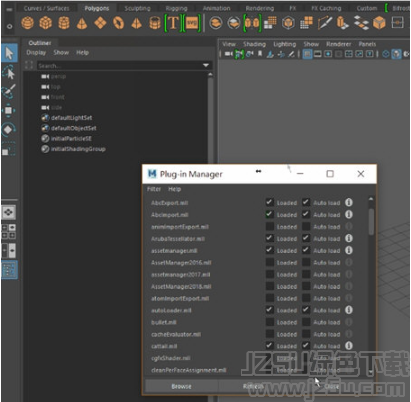411x402 pixels.
Task: Check Loaded for animImportExport.mll
Action: click(269, 227)
